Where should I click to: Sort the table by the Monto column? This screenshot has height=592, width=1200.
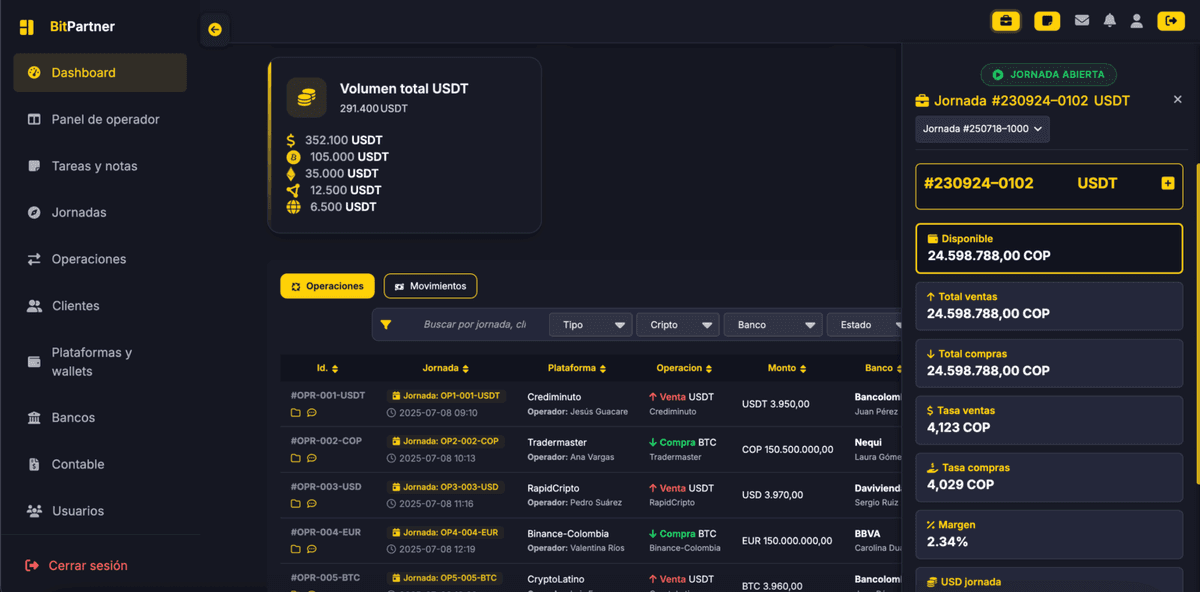pyautogui.click(x=787, y=367)
